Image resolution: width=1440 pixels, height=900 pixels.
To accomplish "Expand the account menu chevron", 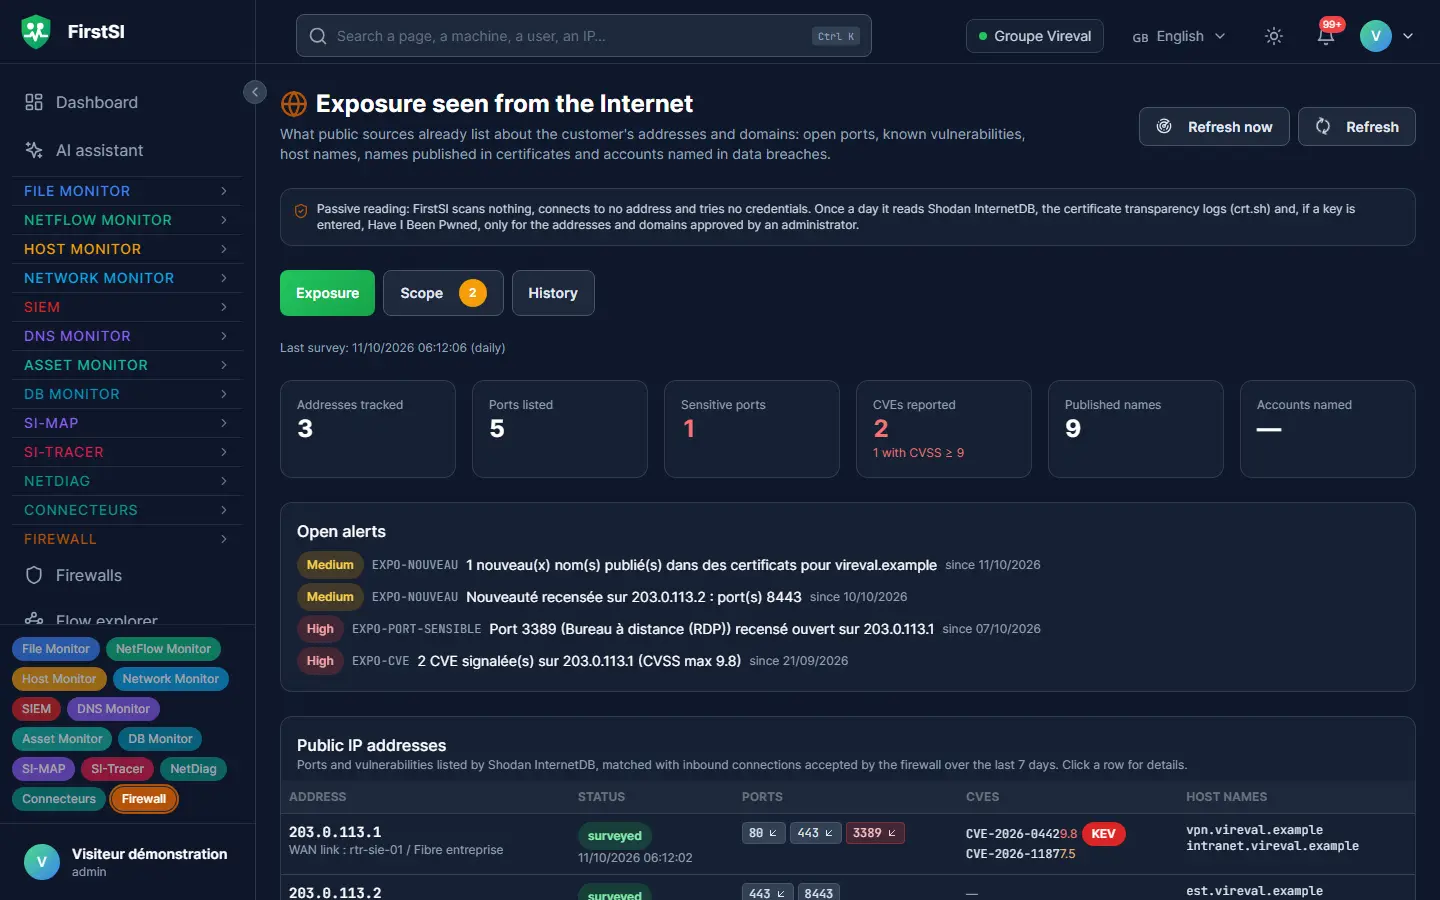I will (1408, 36).
